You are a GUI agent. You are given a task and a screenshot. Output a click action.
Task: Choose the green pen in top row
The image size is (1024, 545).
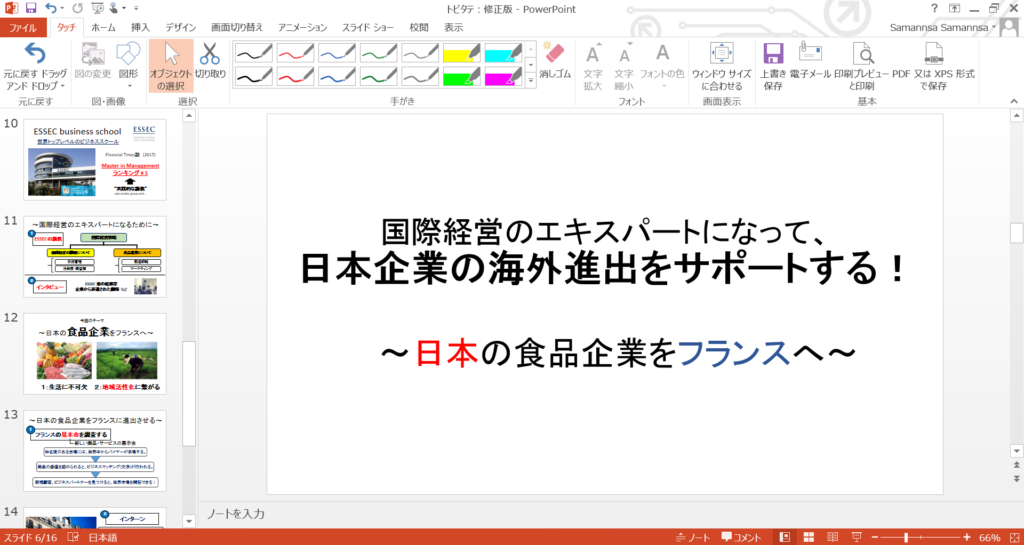click(379, 53)
